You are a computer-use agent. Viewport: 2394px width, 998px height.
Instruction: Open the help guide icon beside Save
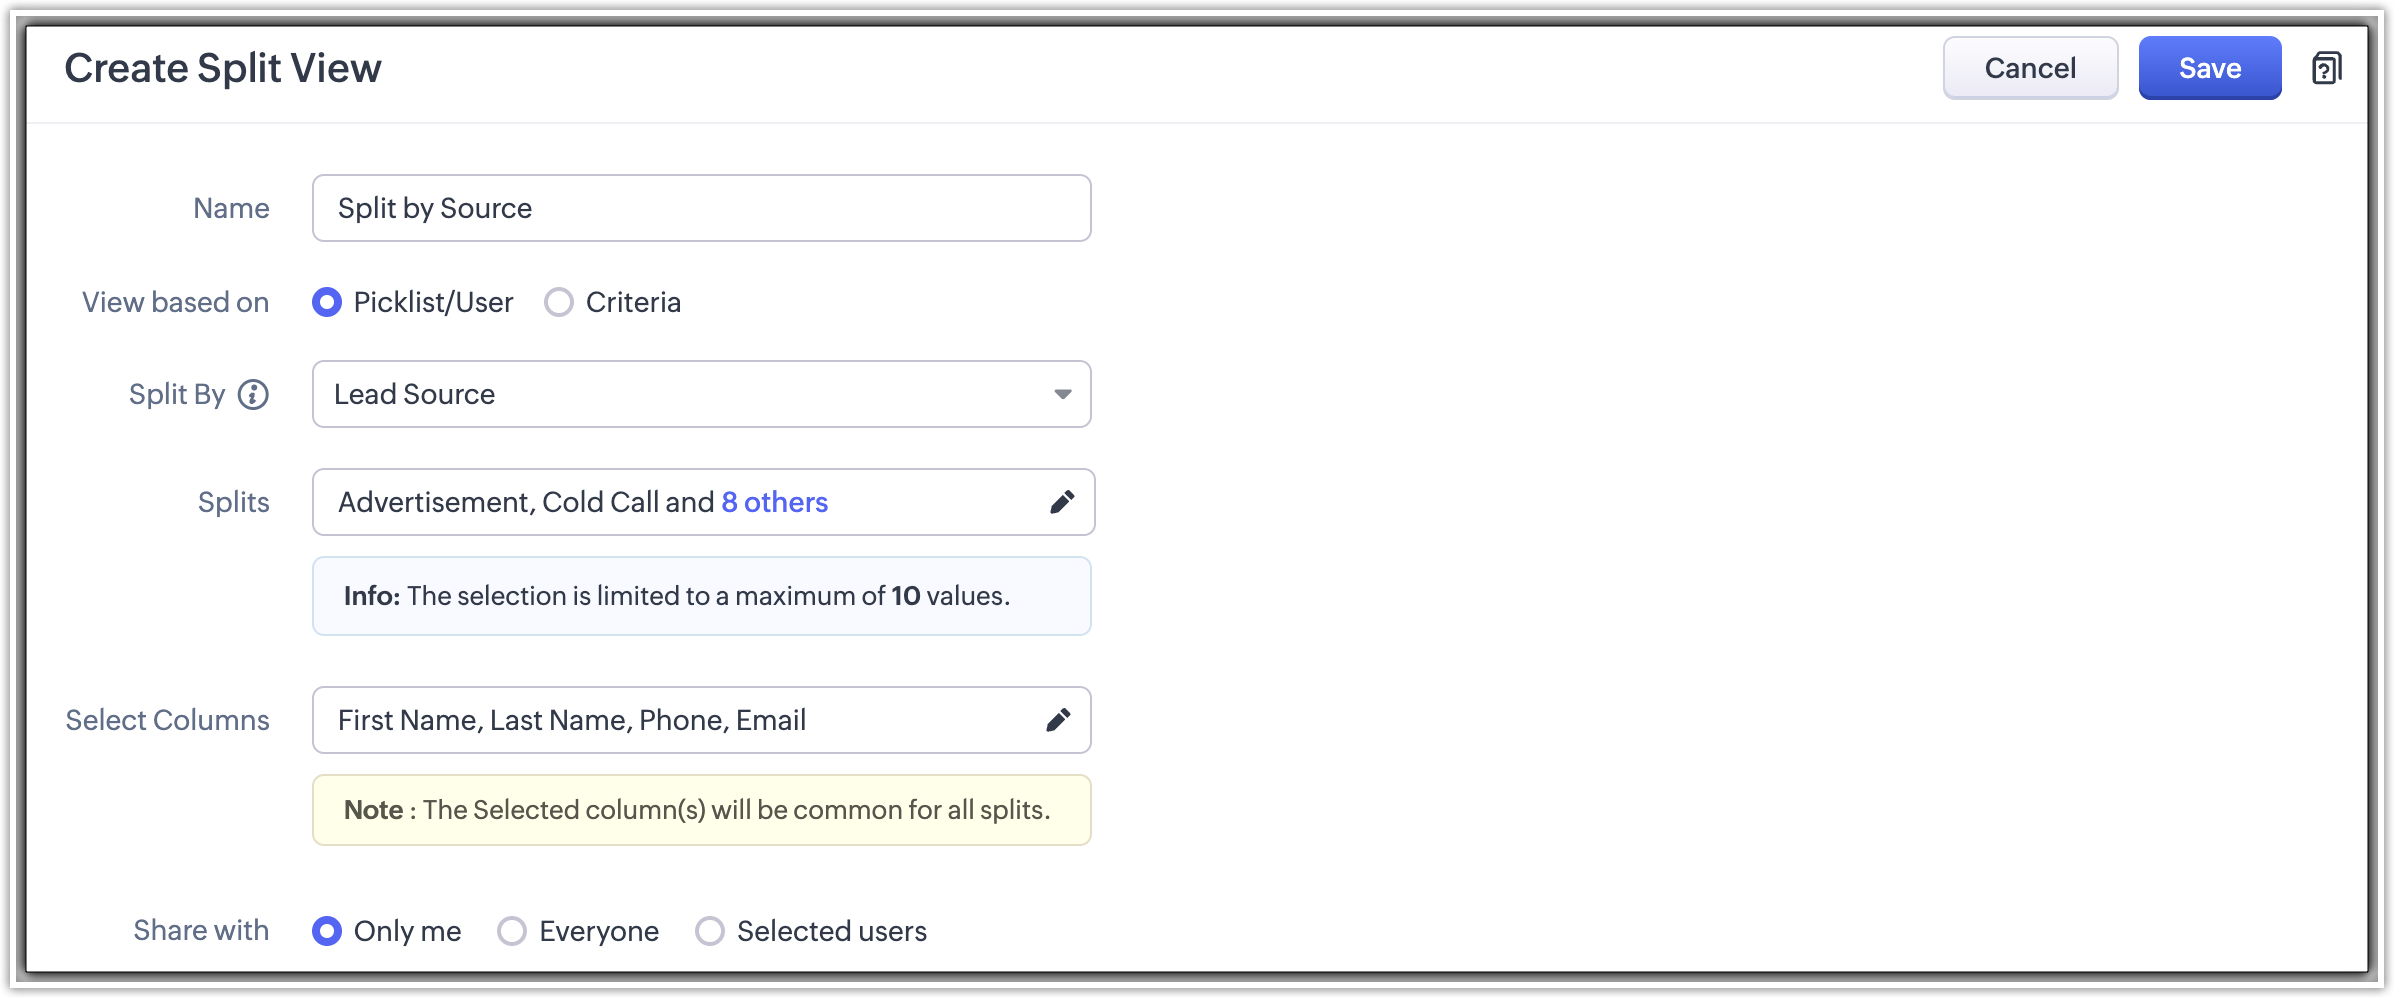pos(2326,69)
